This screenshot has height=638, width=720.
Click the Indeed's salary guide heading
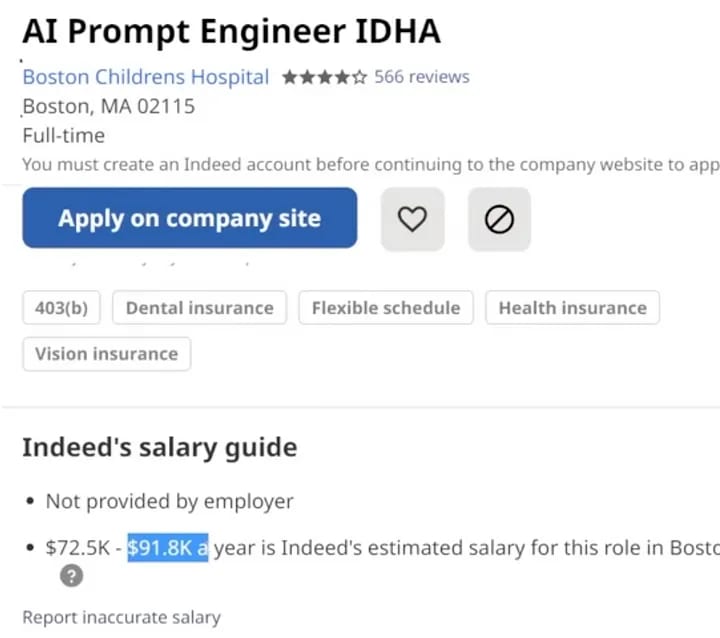160,447
